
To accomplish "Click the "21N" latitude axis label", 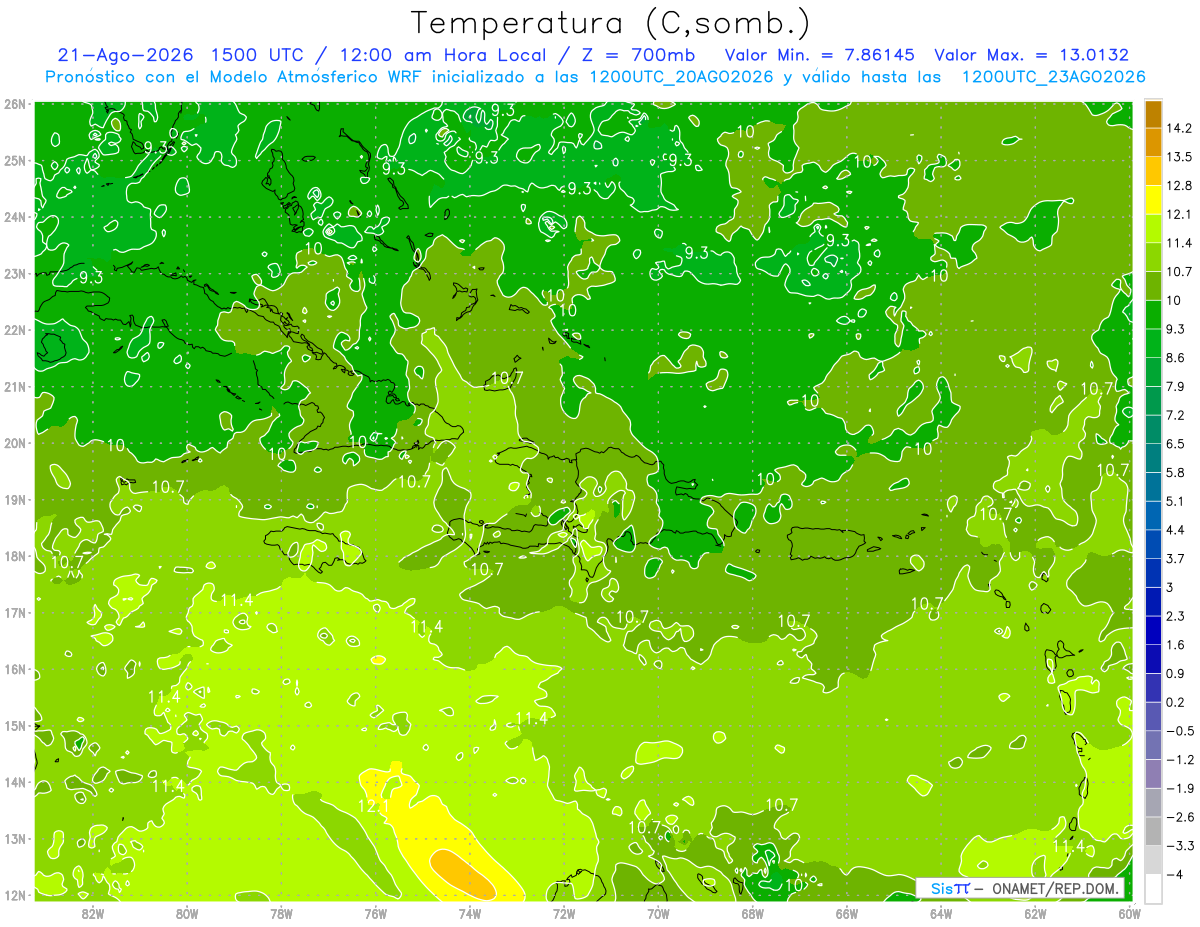I will [14, 386].
